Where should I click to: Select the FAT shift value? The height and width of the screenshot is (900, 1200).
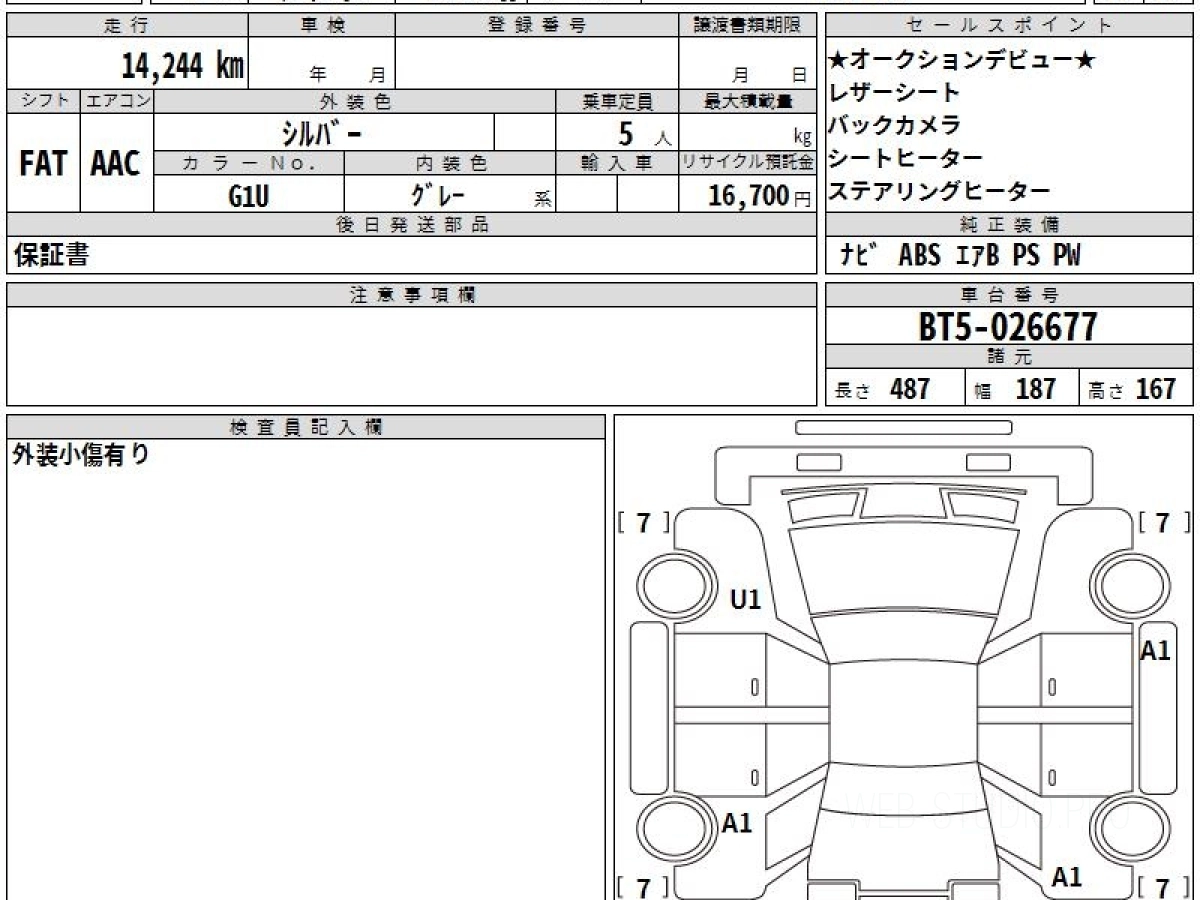tap(43, 164)
